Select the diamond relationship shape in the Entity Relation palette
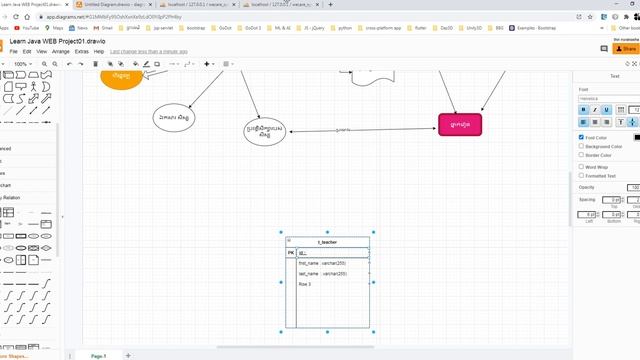 [x=46, y=248]
